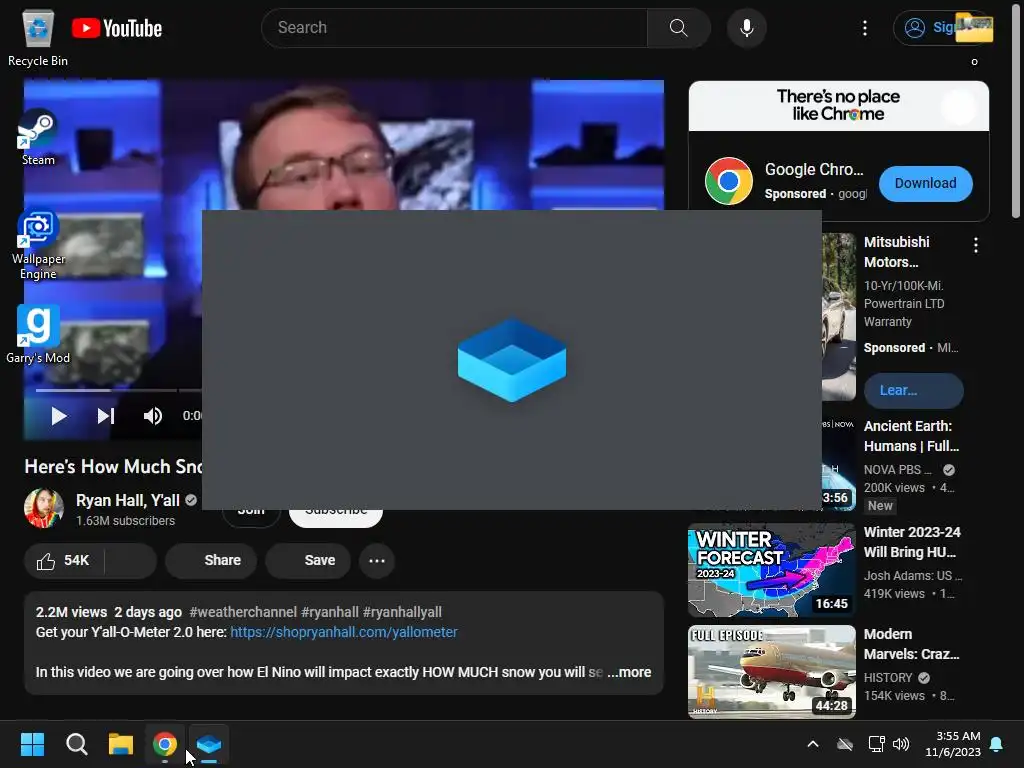Viewport: 1024px width, 768px height.
Task: Open the YouTube home logo
Action: tap(116, 28)
